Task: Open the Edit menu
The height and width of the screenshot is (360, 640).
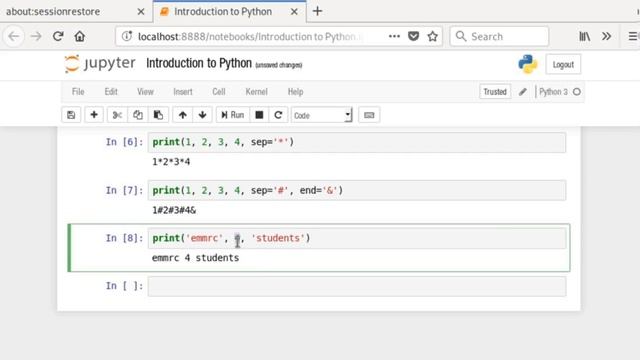Action: click(x=111, y=92)
